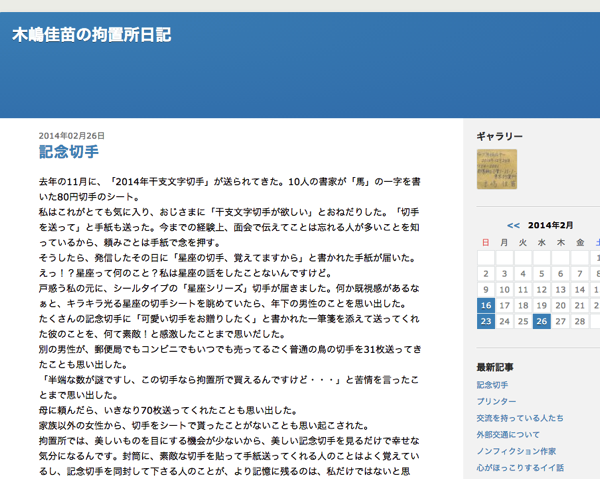The image size is (600, 479).
Task: Click the 月 weekday header in calendar
Action: (505, 242)
